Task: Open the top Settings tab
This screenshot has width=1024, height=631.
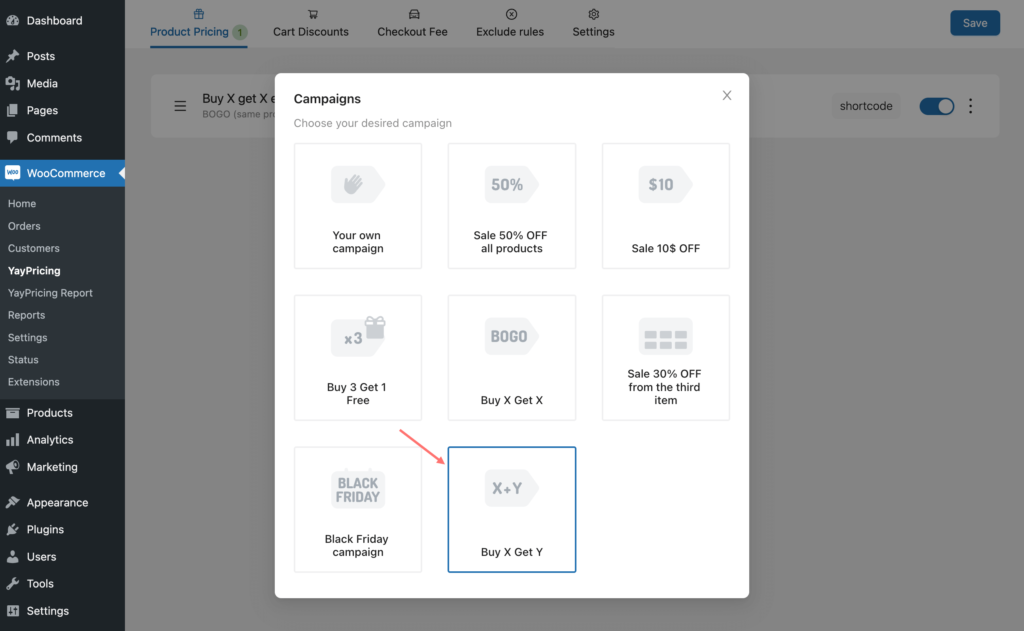Action: (x=594, y=24)
